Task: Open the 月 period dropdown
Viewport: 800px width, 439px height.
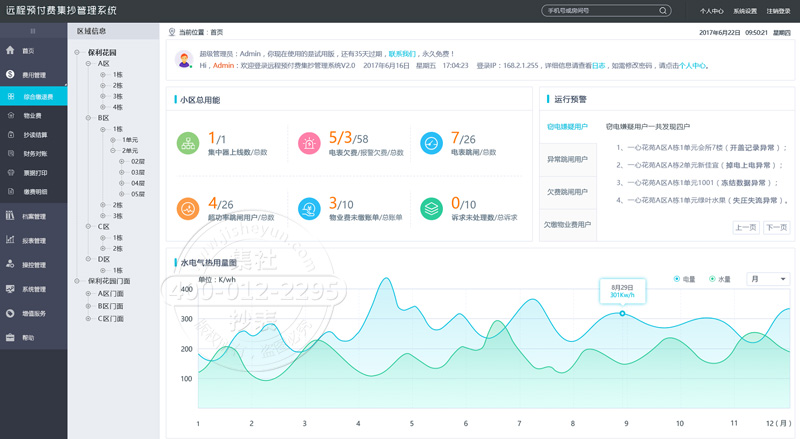Action: tap(768, 279)
